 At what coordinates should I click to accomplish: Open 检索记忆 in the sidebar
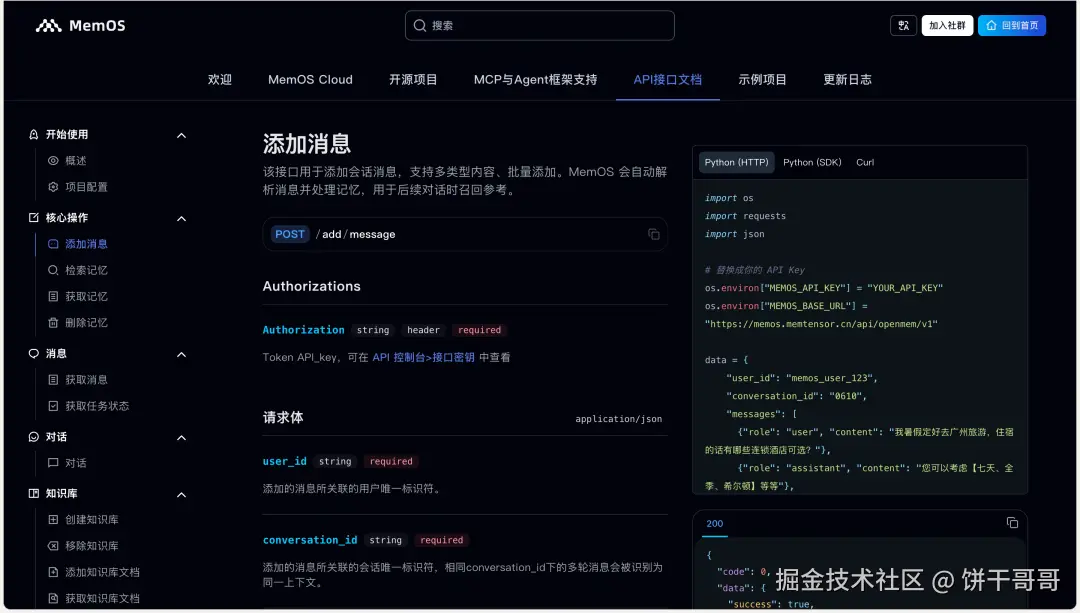tap(86, 270)
